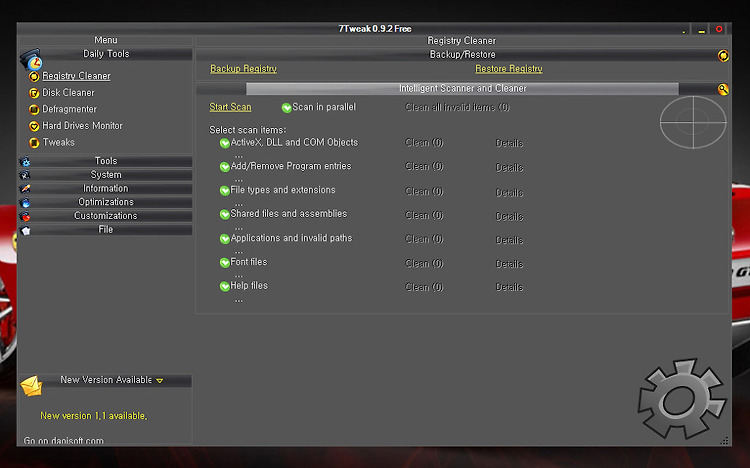Click the large gear icon
The image size is (750, 468).
[681, 399]
